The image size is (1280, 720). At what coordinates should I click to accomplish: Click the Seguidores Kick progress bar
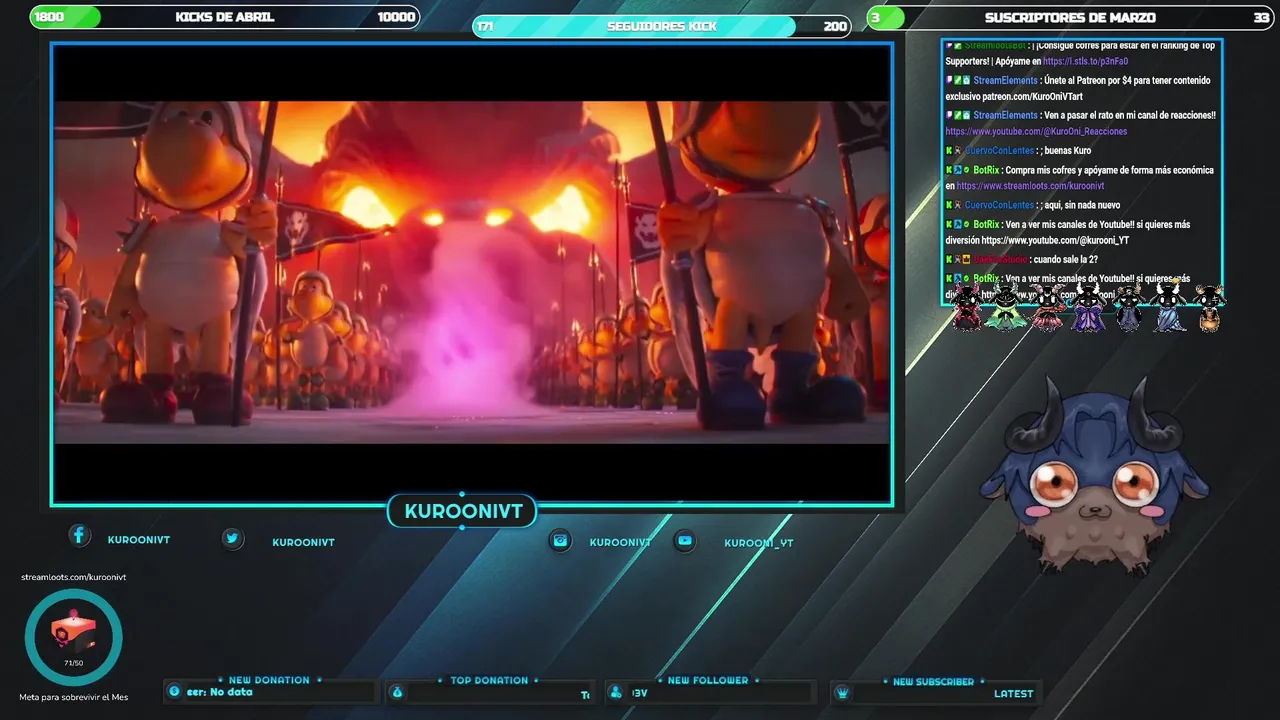662,26
